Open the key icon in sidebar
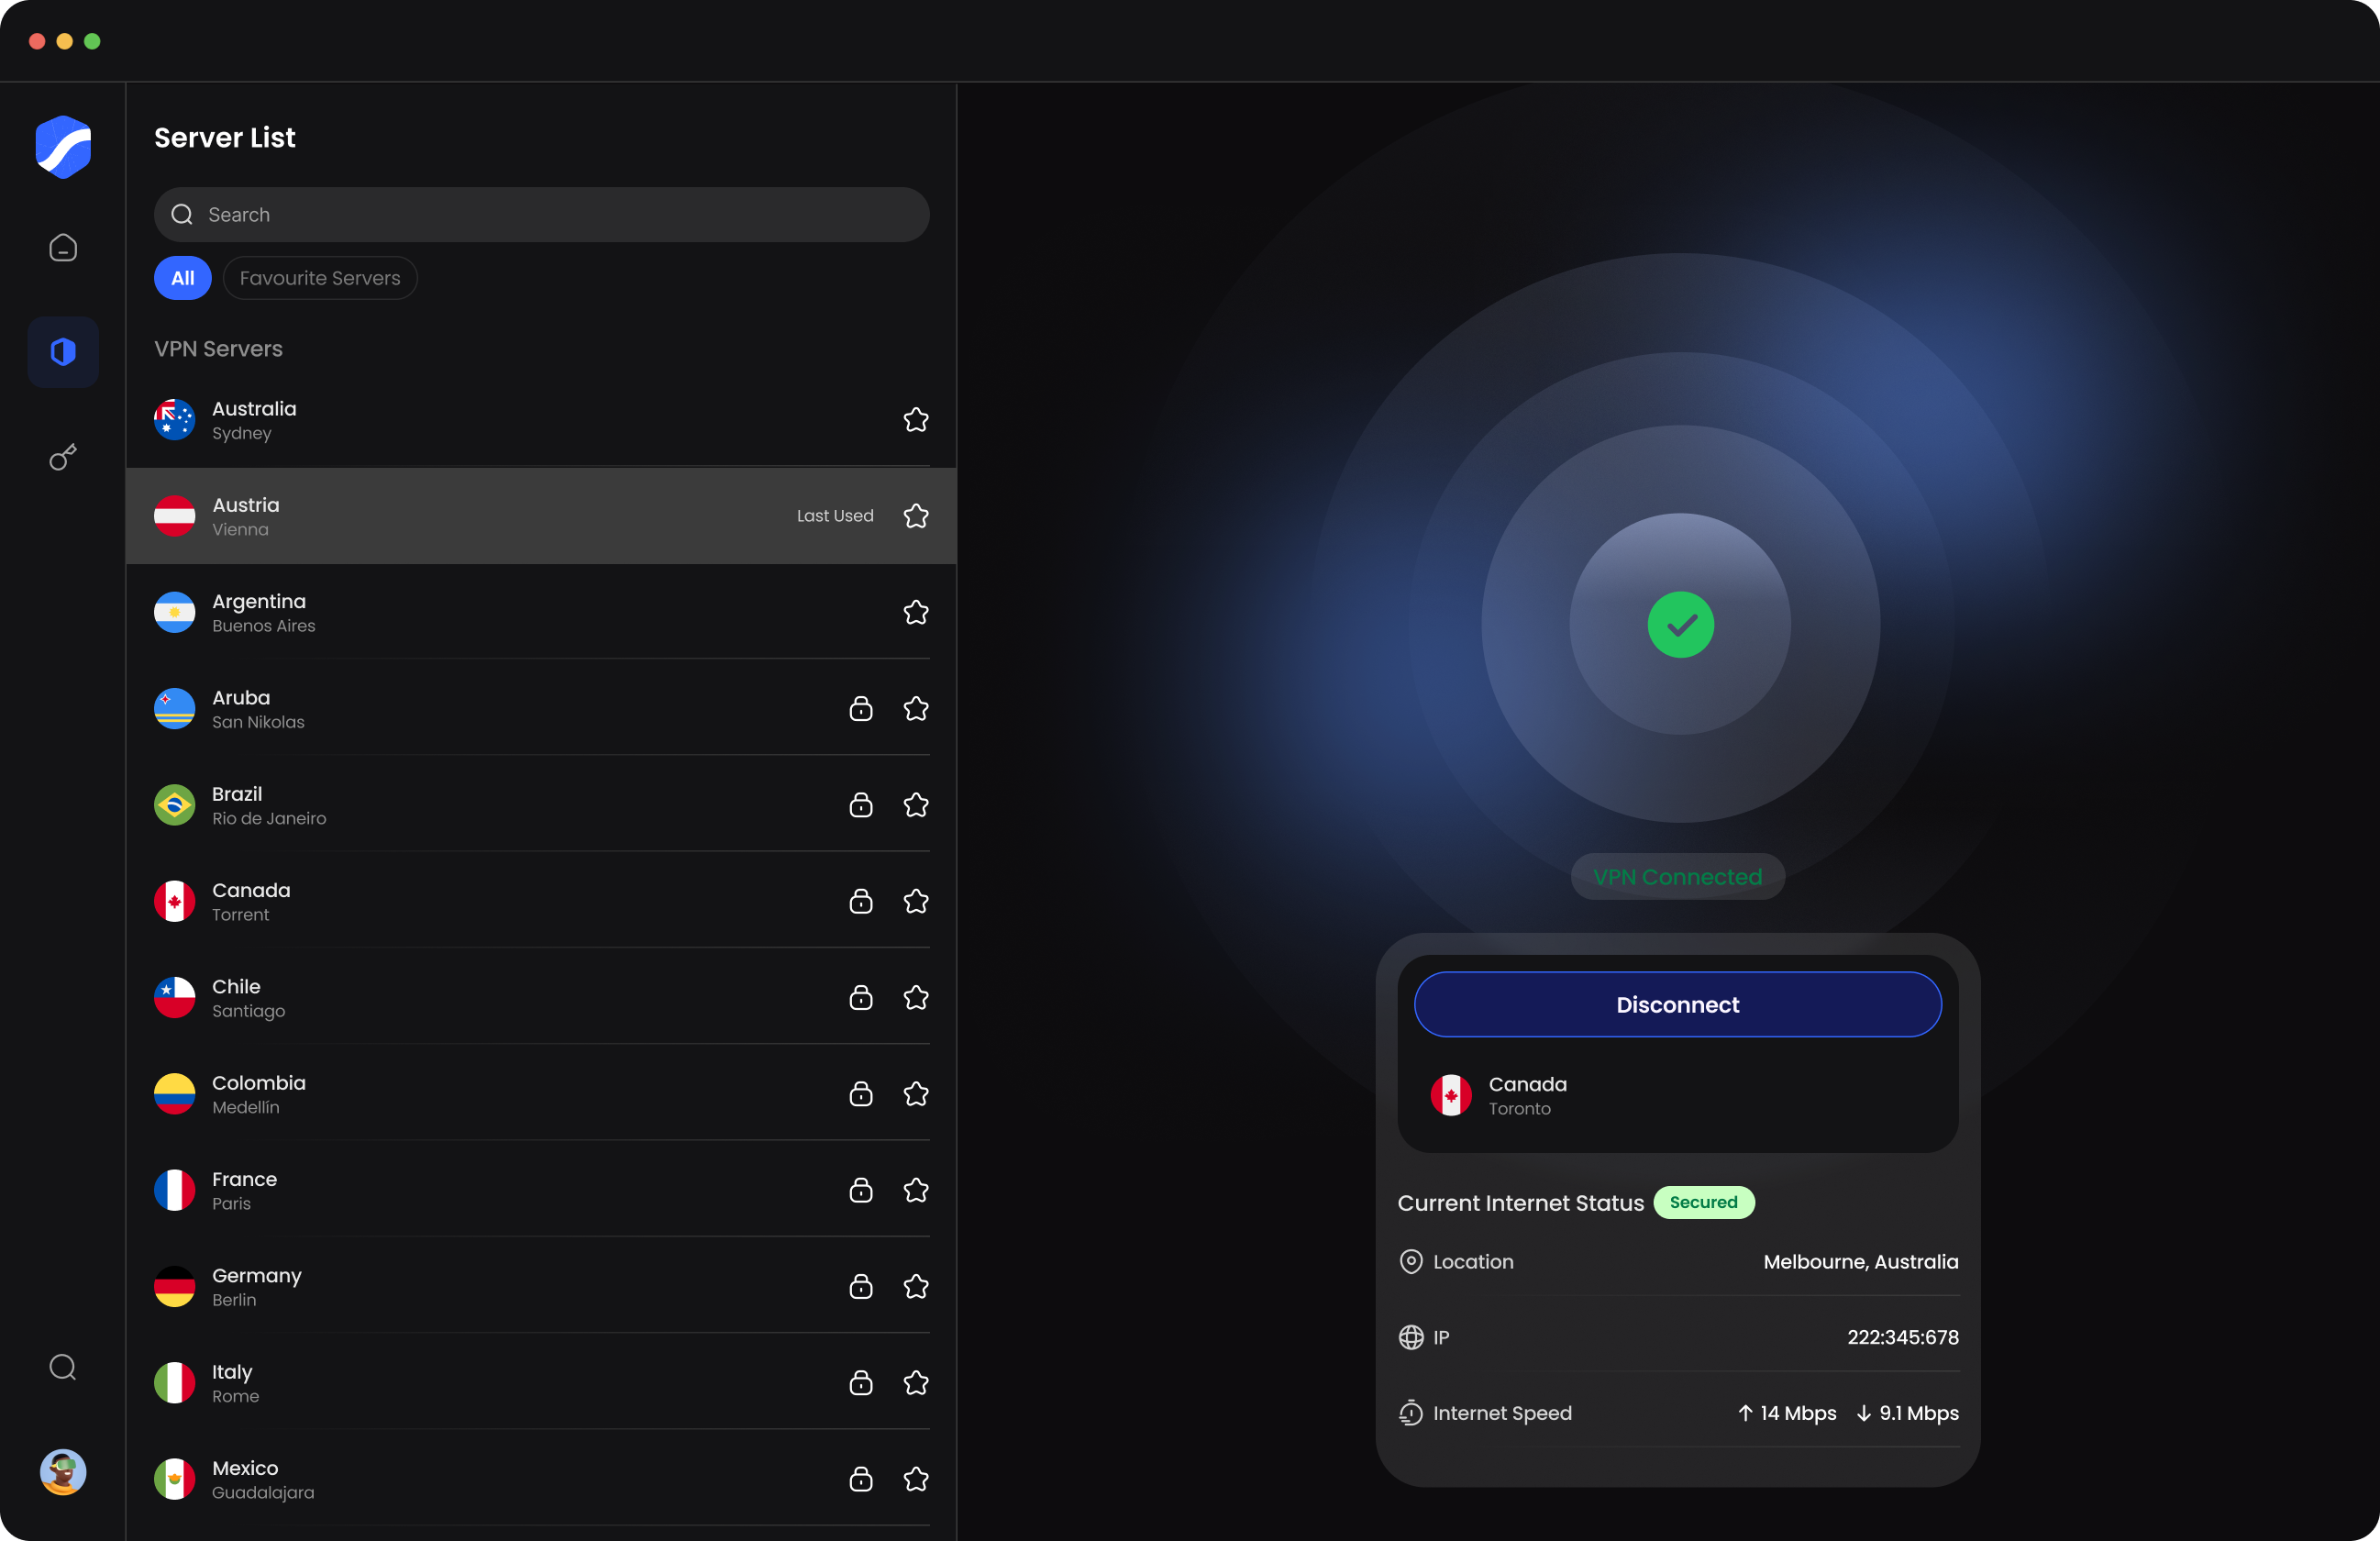 point(63,457)
